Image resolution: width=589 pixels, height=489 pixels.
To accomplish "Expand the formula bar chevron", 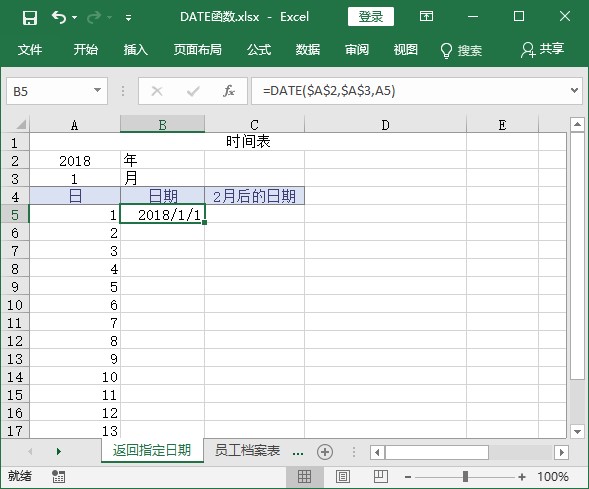I will pyautogui.click(x=574, y=91).
